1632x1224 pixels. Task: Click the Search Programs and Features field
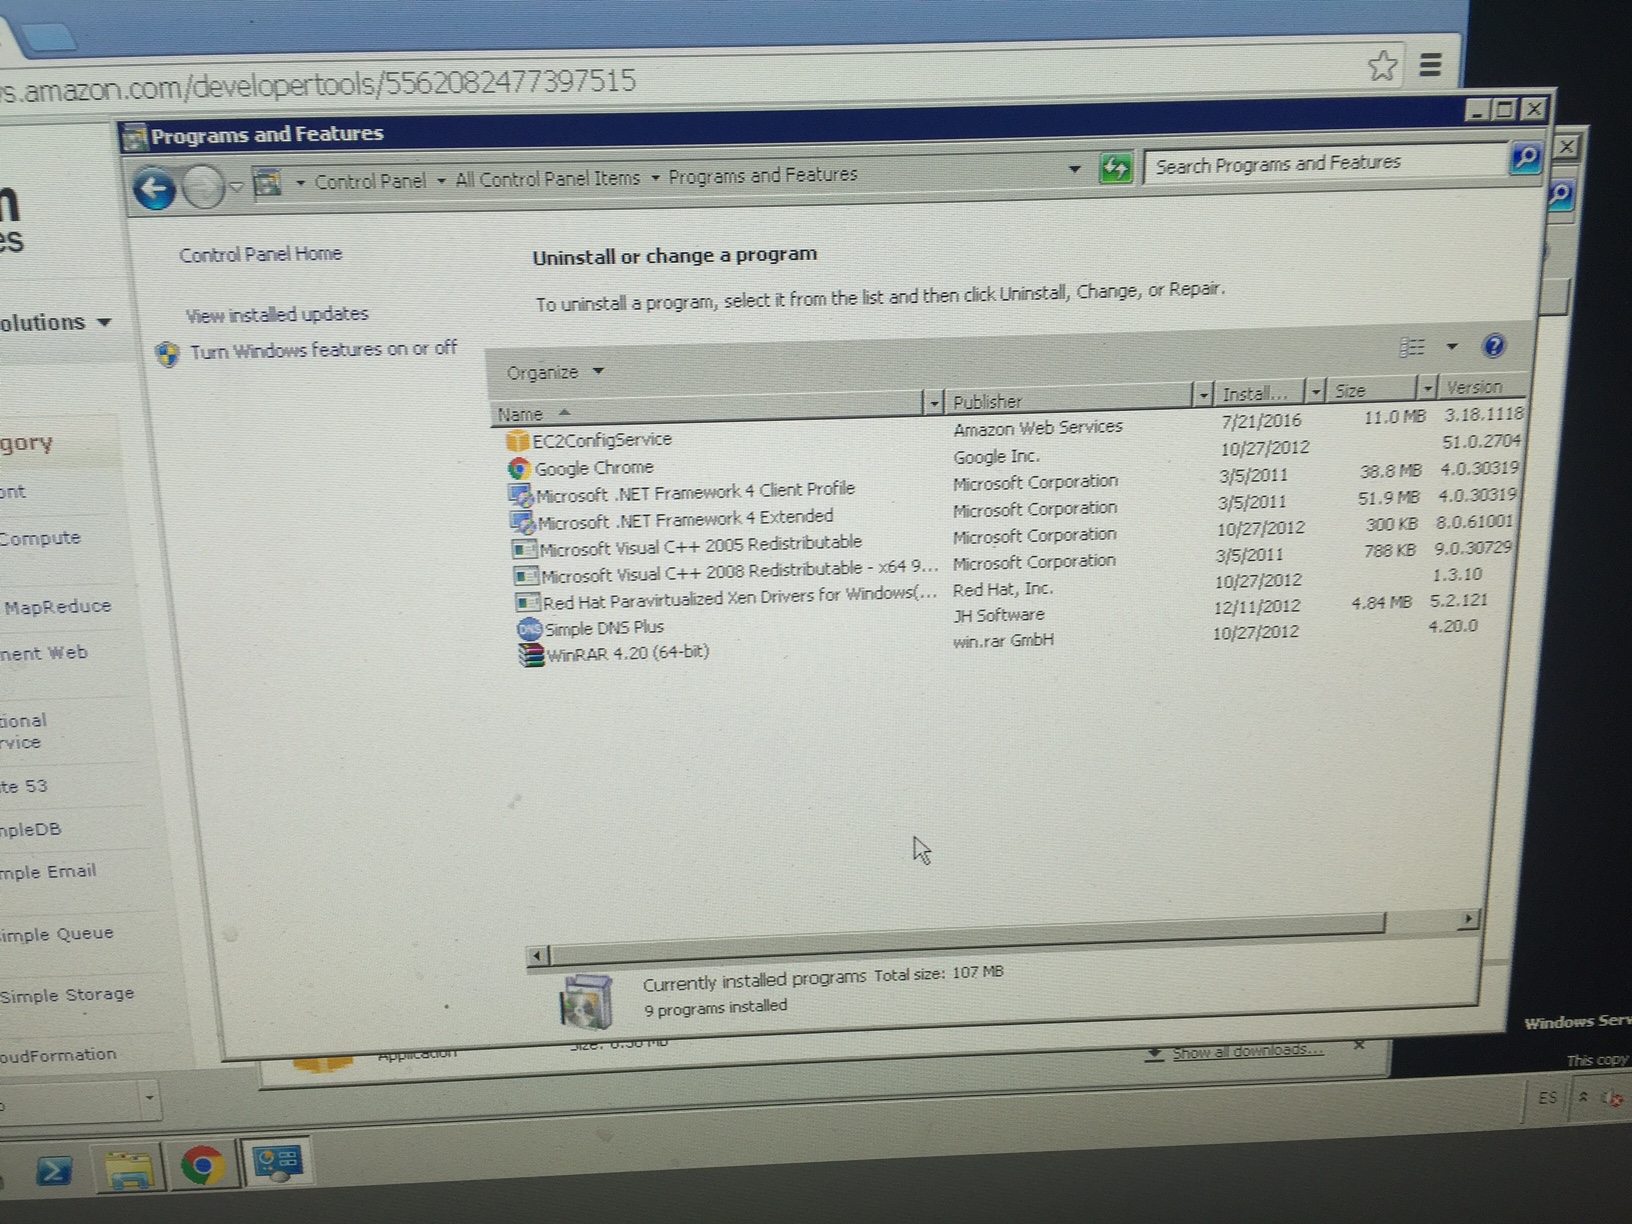click(x=1328, y=163)
